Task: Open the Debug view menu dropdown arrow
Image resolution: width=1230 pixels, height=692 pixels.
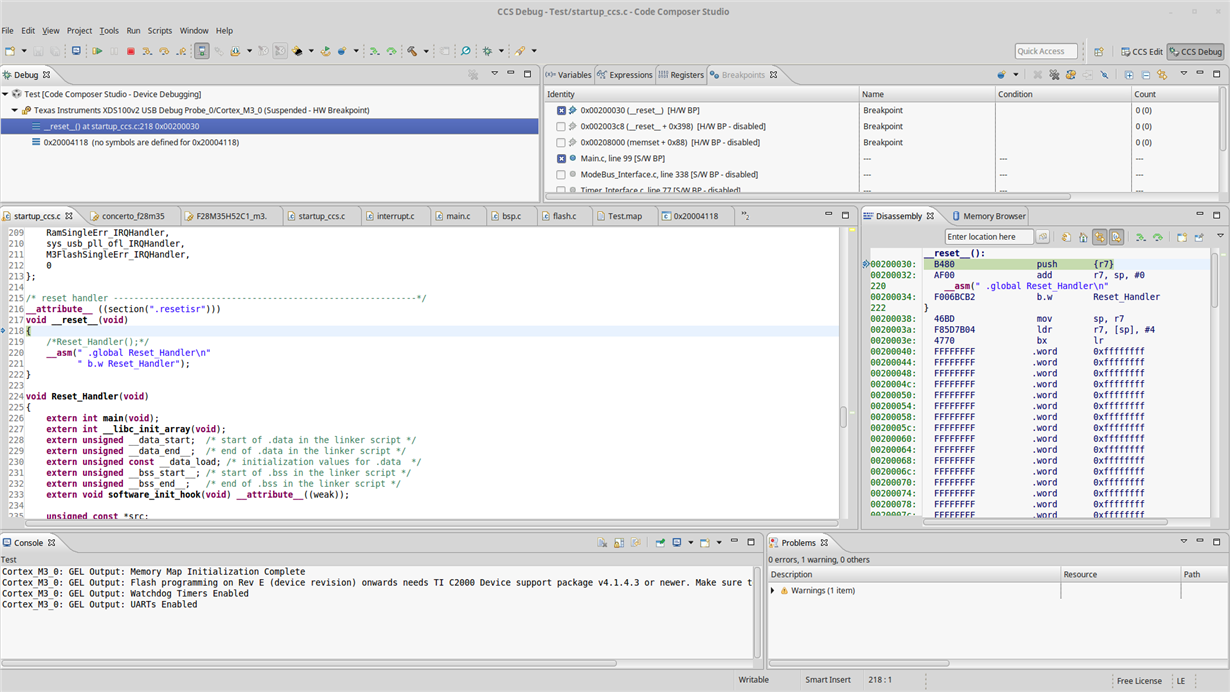Action: 494,74
